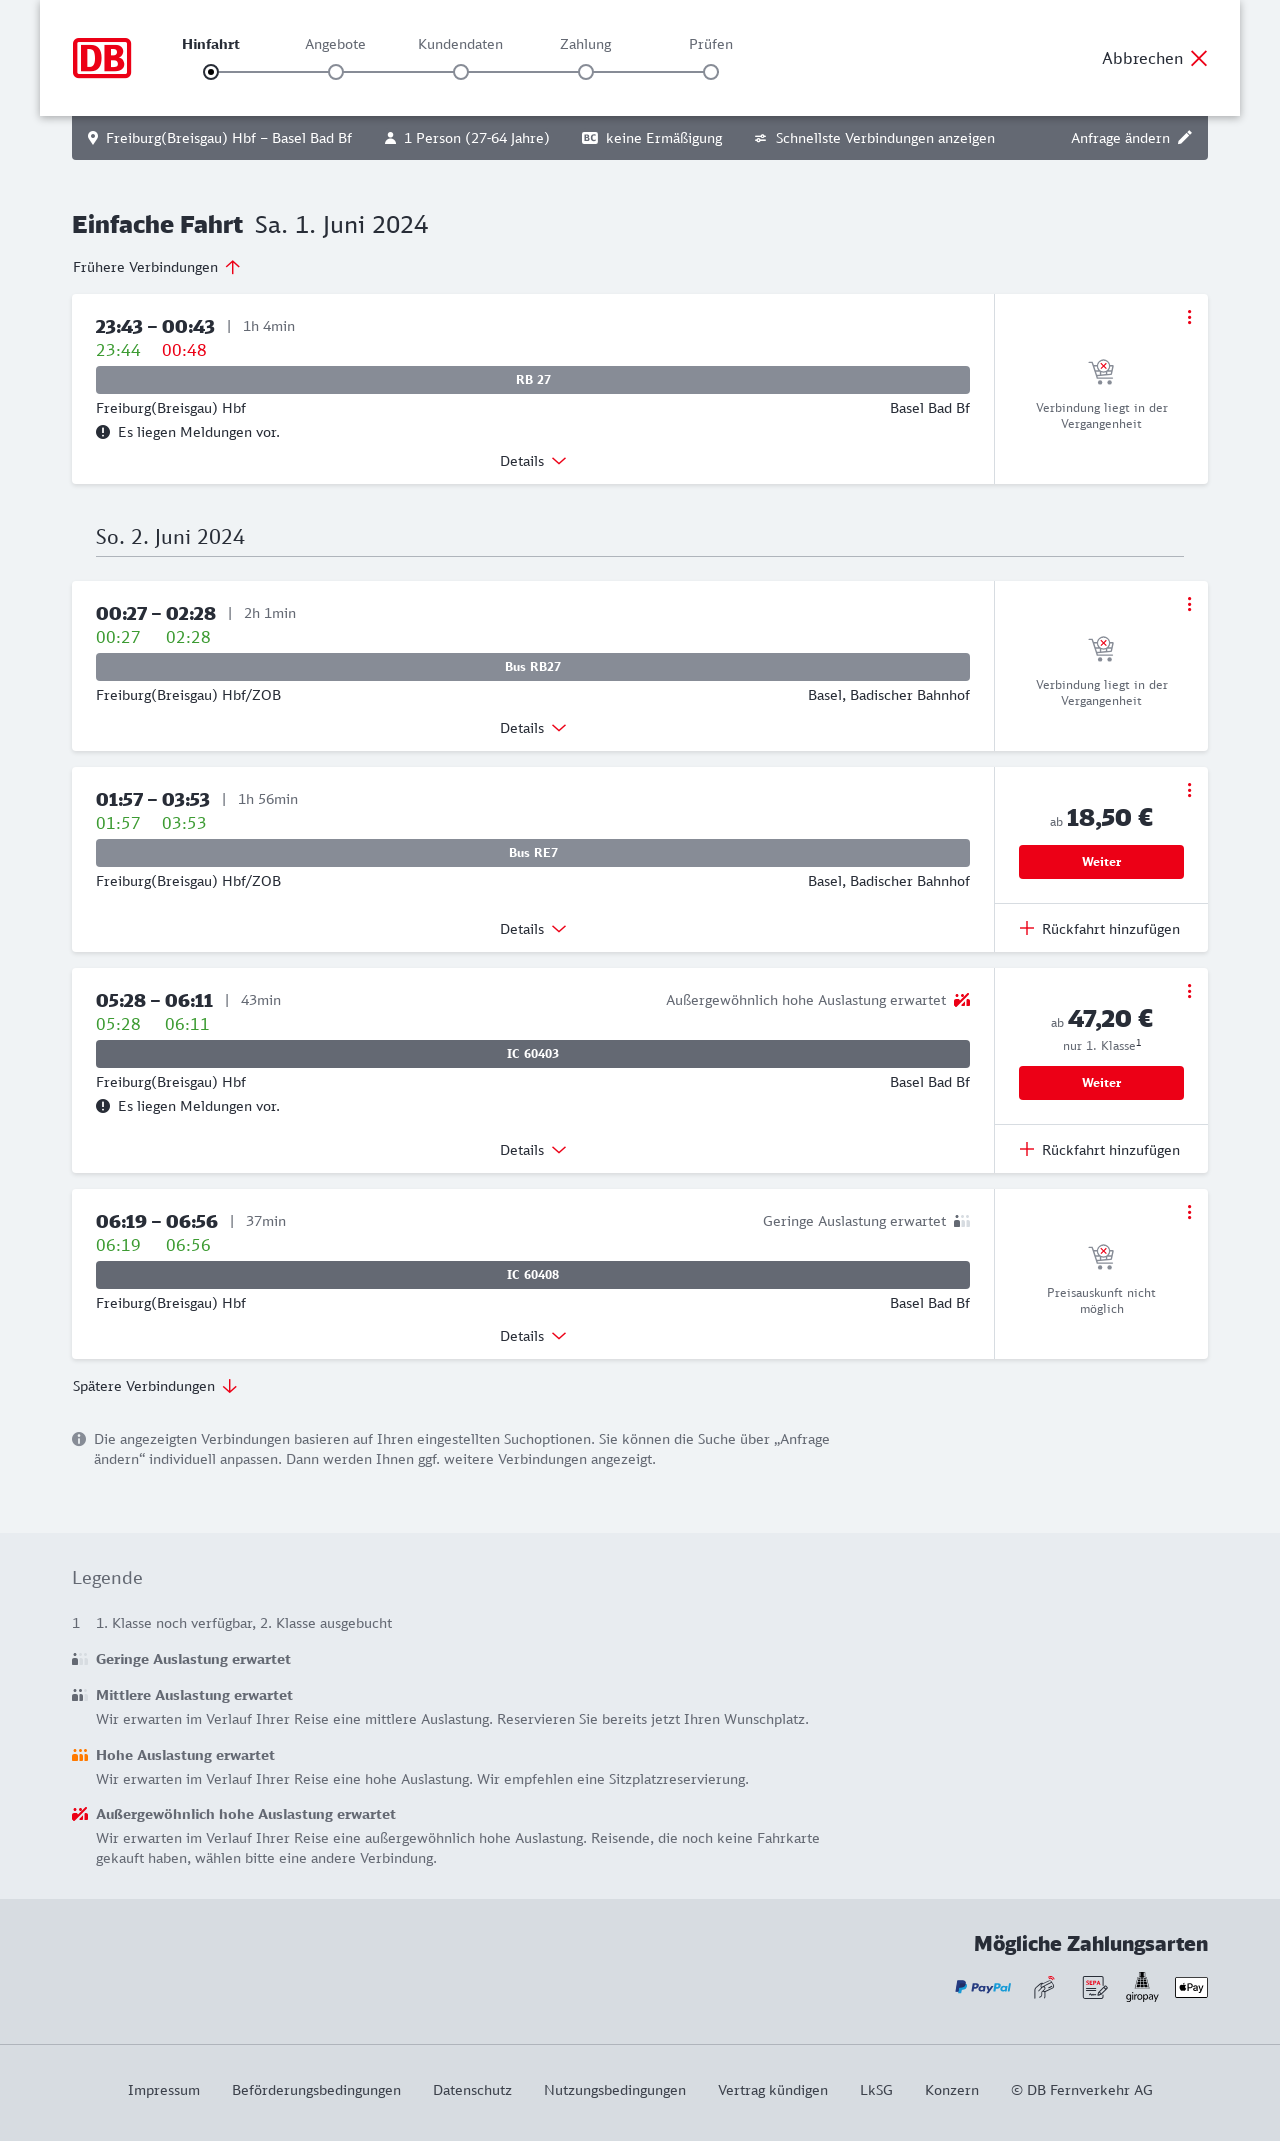Expand Details for the RB 27 connection
This screenshot has width=1280, height=2141.
click(x=533, y=461)
